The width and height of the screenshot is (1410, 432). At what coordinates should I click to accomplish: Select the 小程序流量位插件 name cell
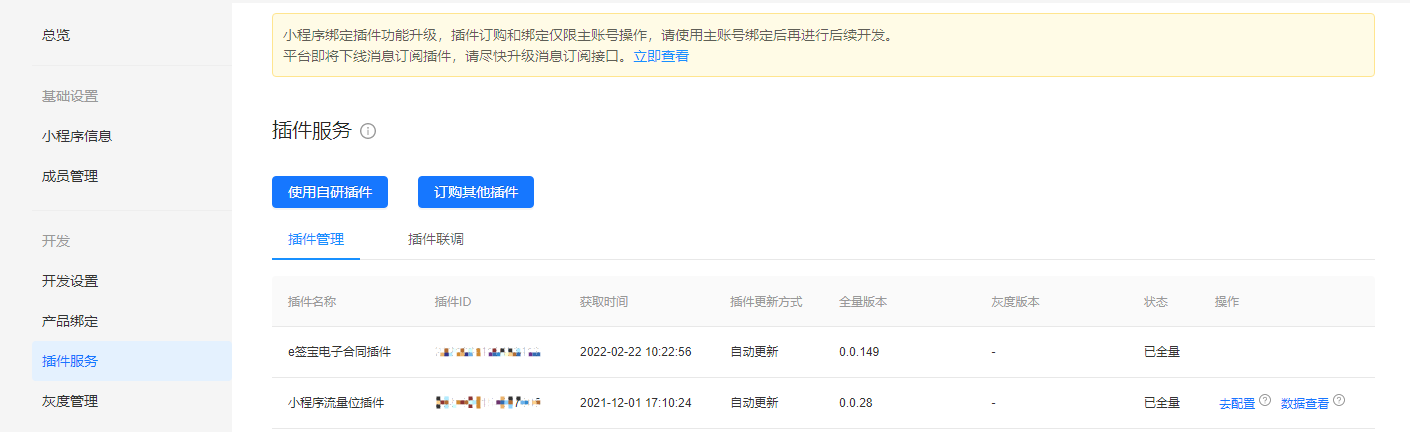pyautogui.click(x=336, y=403)
